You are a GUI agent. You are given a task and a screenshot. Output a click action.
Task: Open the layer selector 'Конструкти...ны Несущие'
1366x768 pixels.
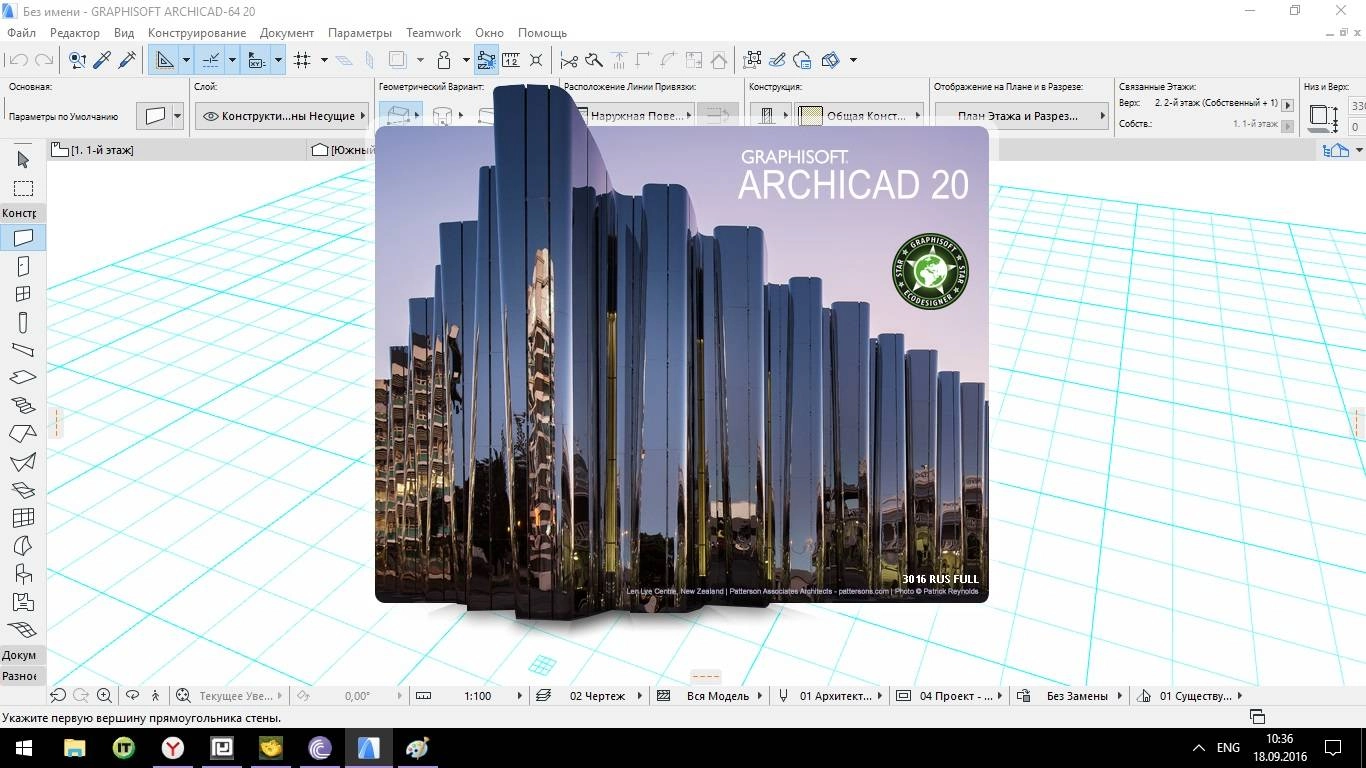(x=282, y=116)
